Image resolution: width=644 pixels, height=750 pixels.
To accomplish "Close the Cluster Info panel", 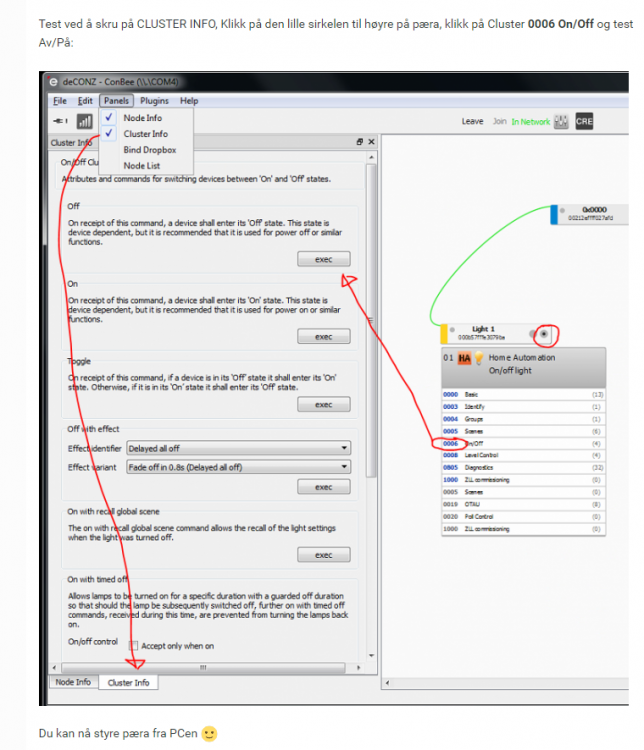I will [371, 143].
